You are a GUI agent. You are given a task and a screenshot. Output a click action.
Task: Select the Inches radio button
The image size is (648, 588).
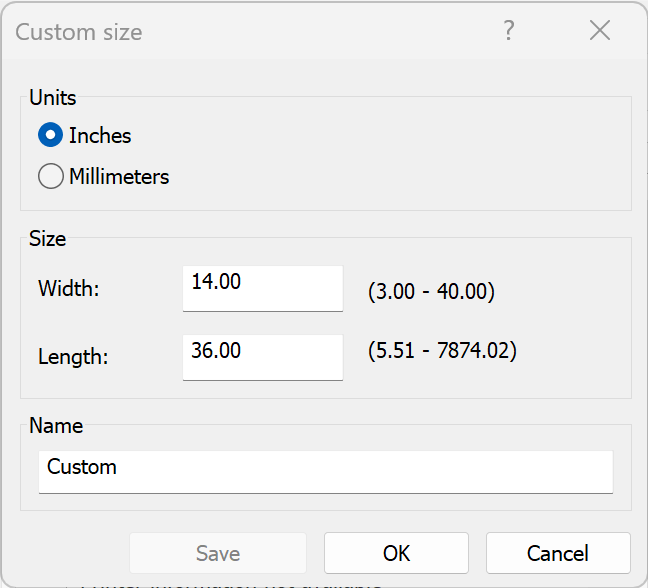50,135
